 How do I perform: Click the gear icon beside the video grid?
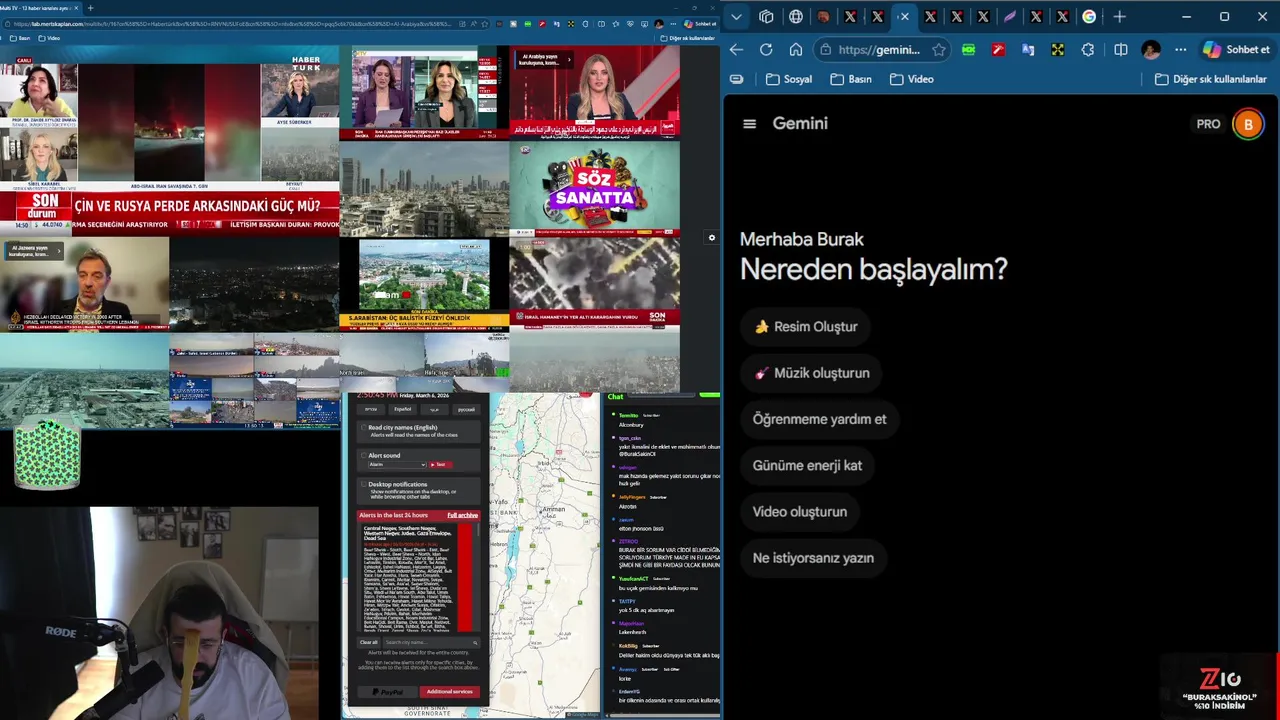click(711, 238)
